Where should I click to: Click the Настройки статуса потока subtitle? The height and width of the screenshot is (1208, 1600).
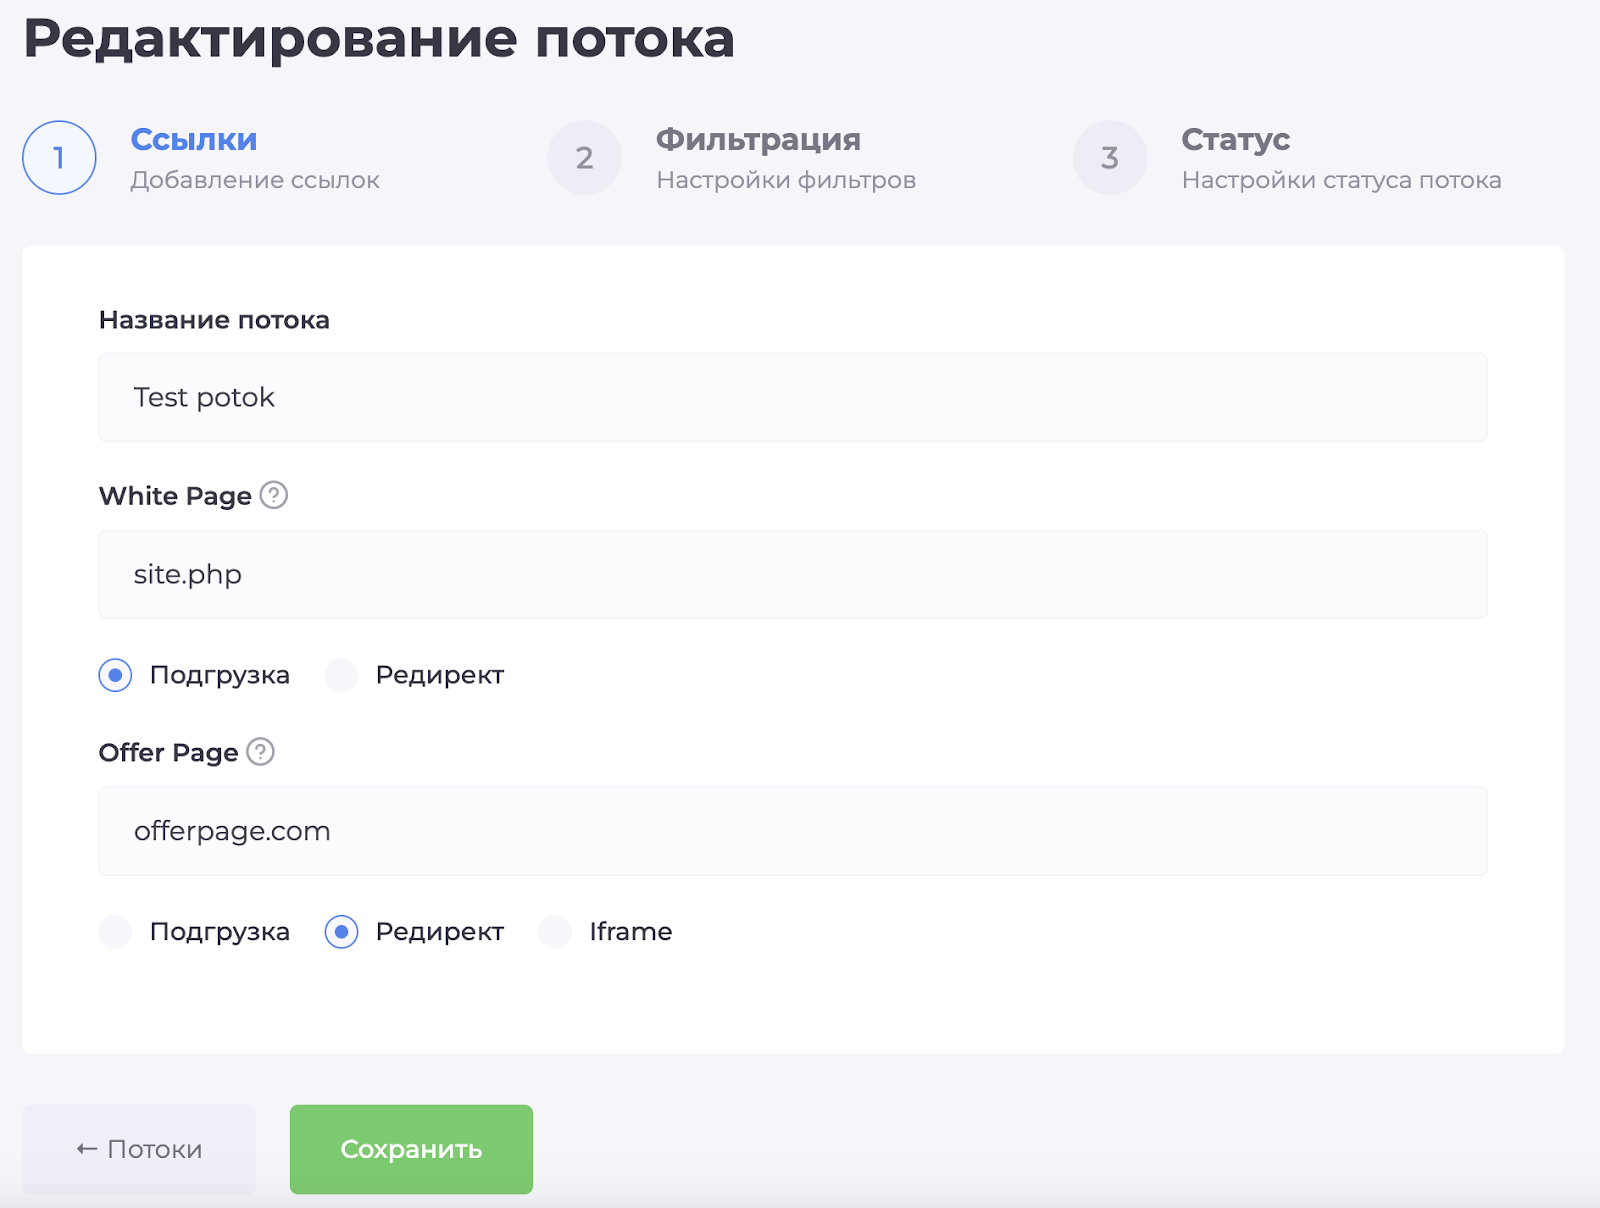(1341, 180)
